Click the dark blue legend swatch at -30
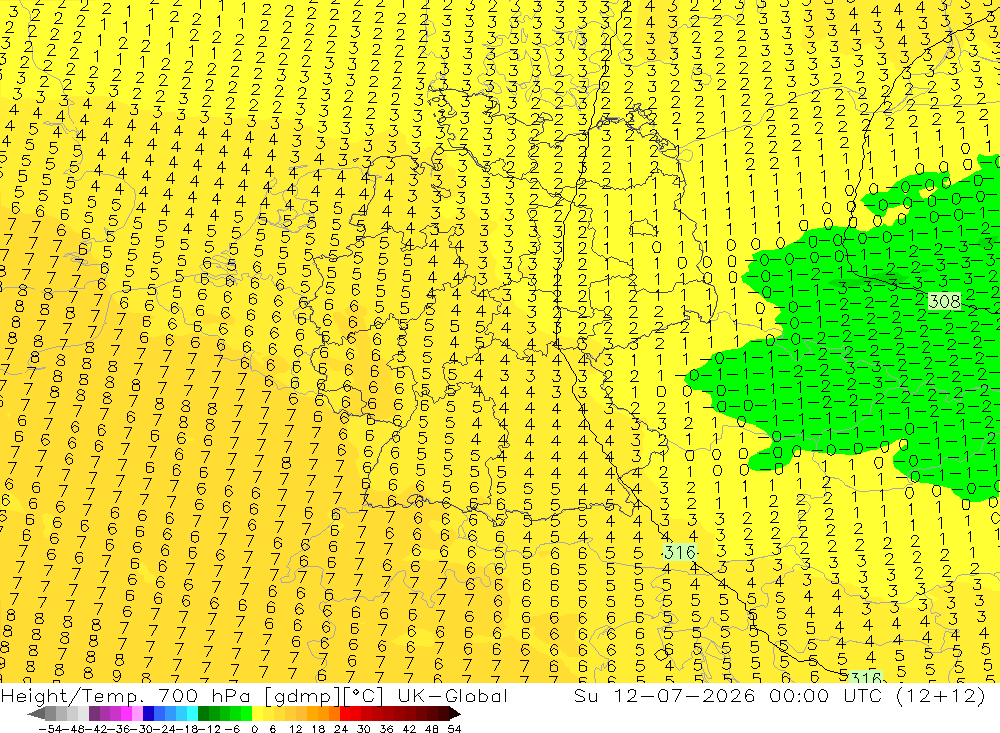Viewport: 1000px width, 733px height. 148,713
